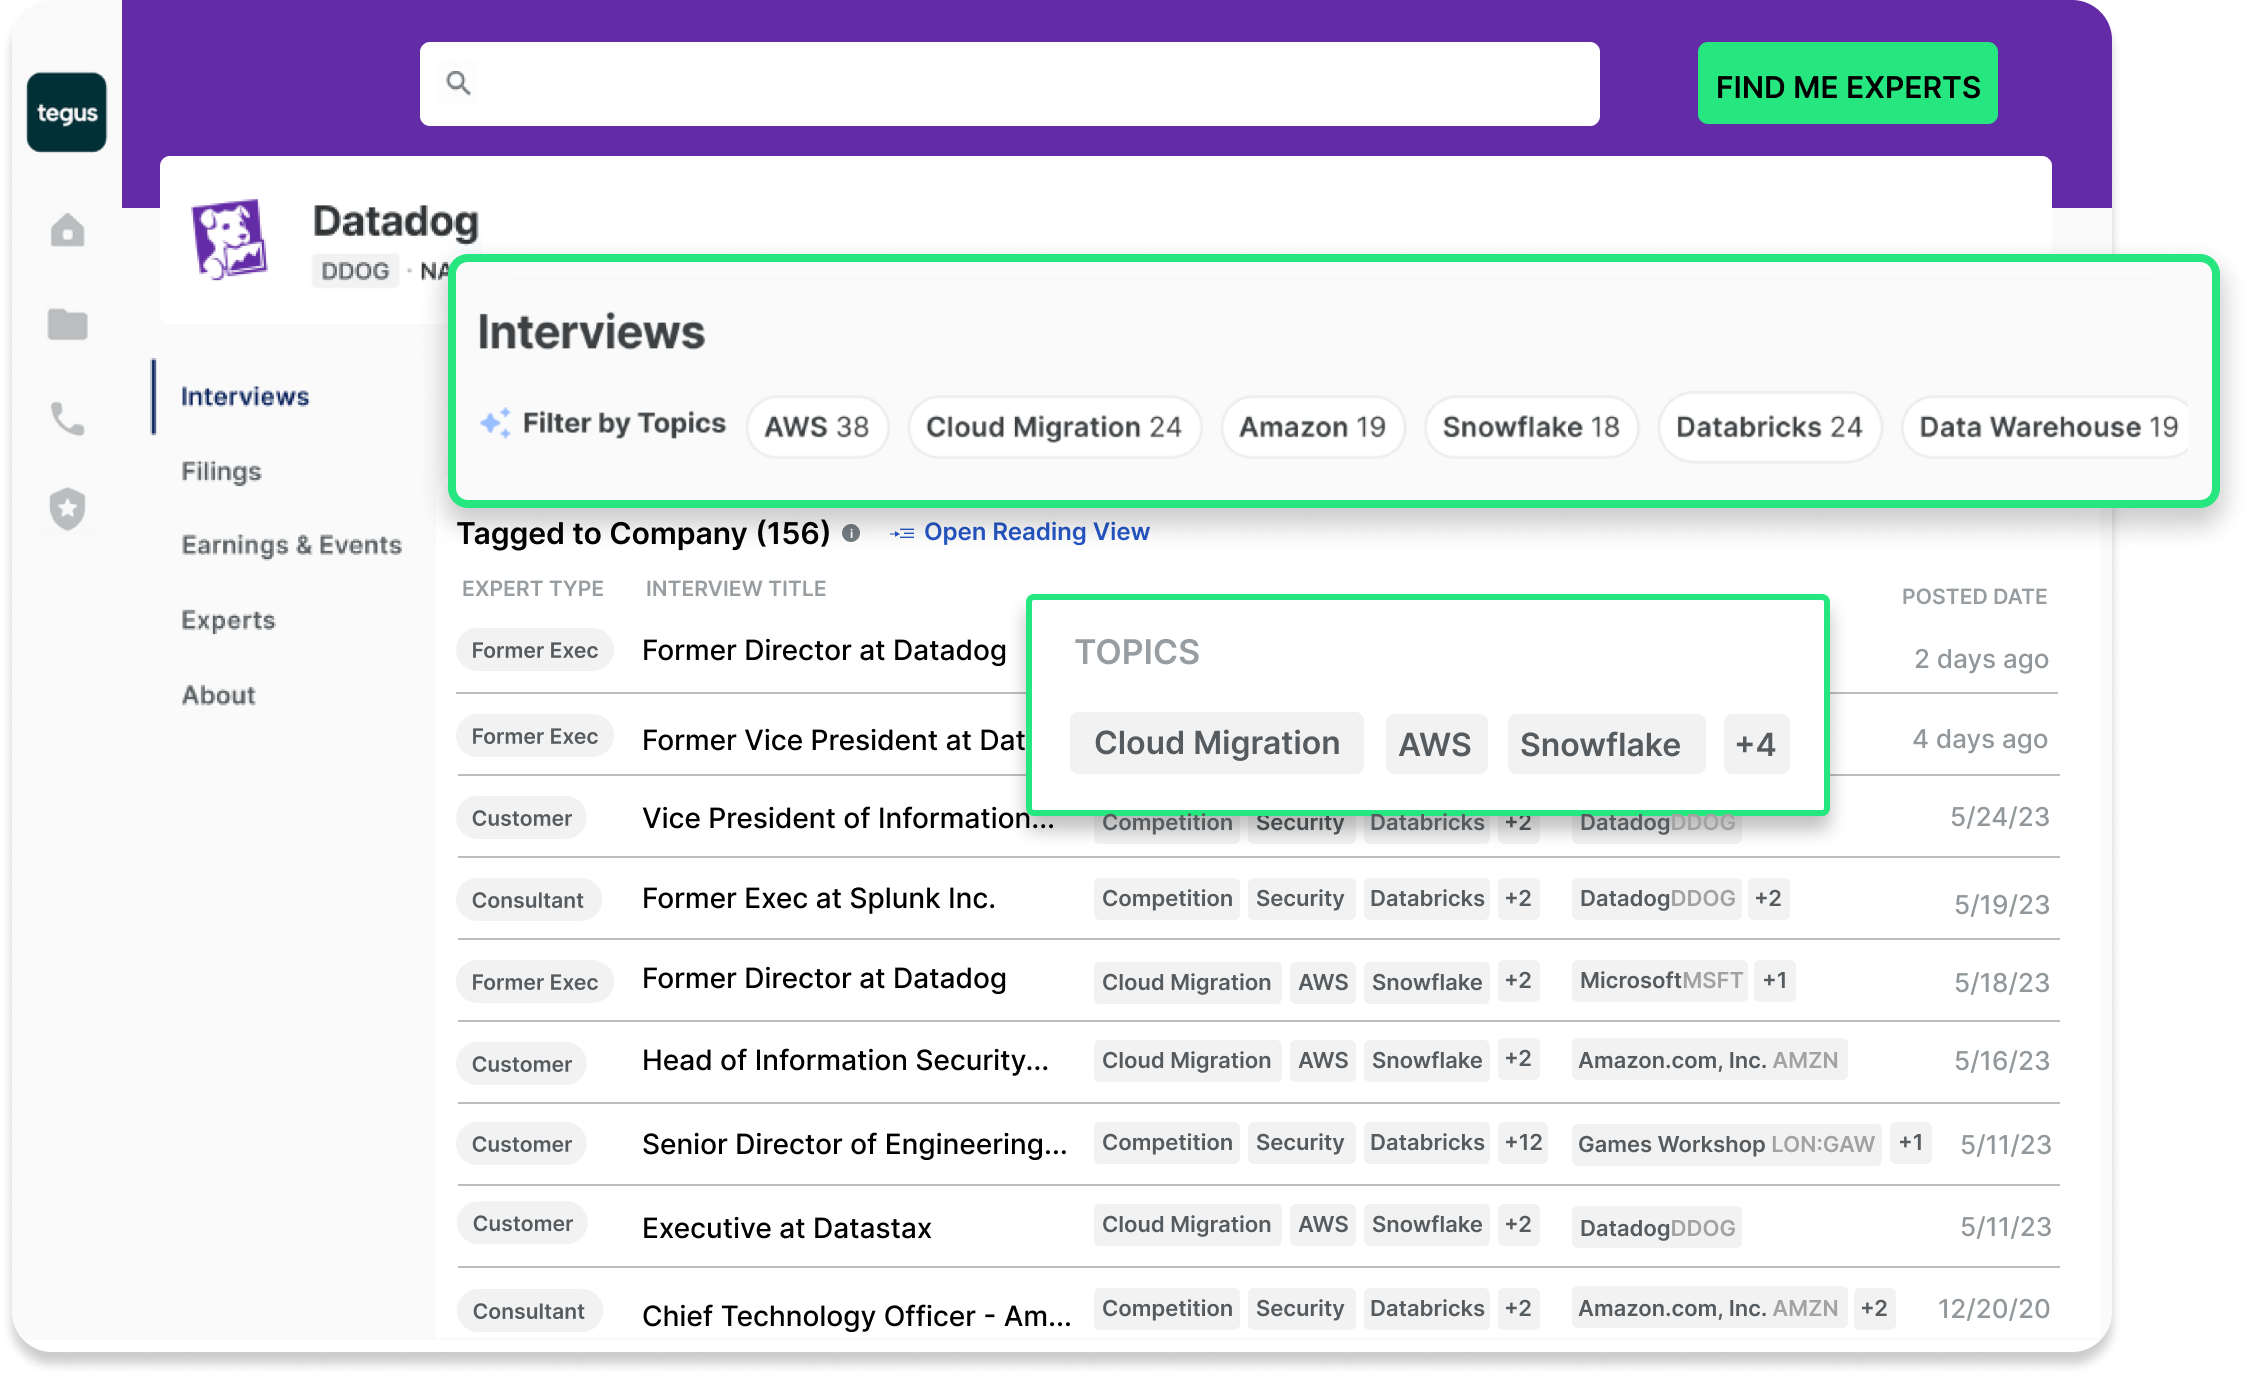
Task: Select the Interviews nav item
Action: coord(245,397)
